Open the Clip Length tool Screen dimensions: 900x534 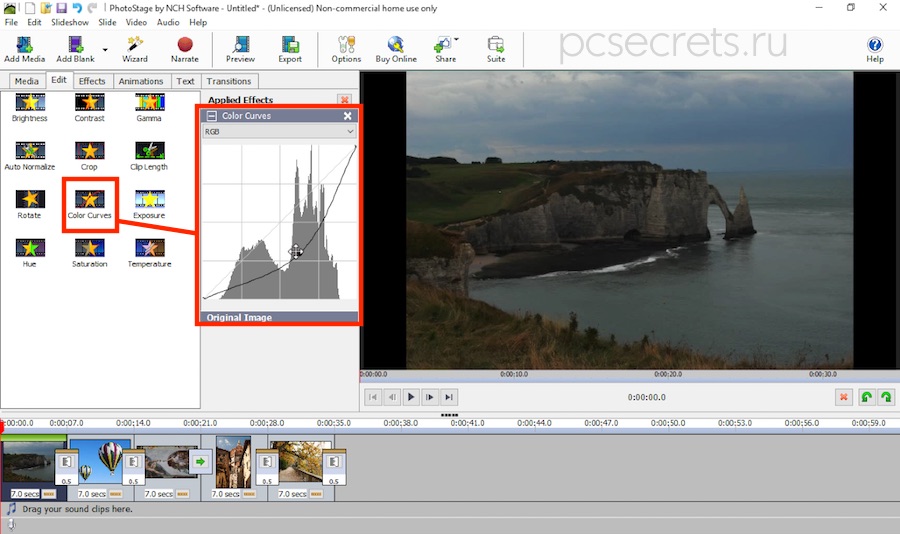[x=149, y=156]
